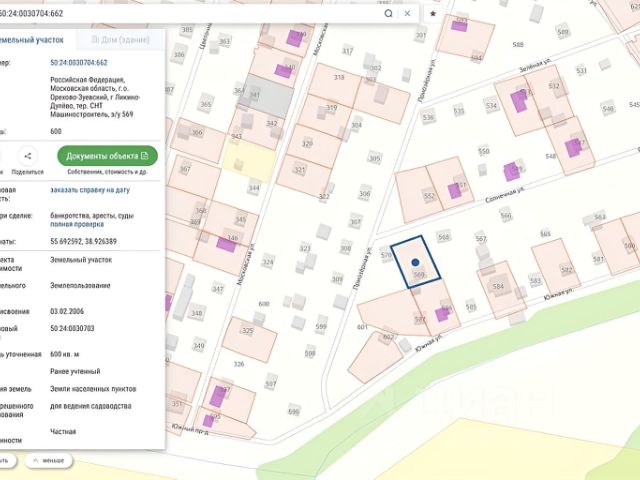Click Солнечная ул. street label
This screenshot has width=640, height=480.
point(505,195)
